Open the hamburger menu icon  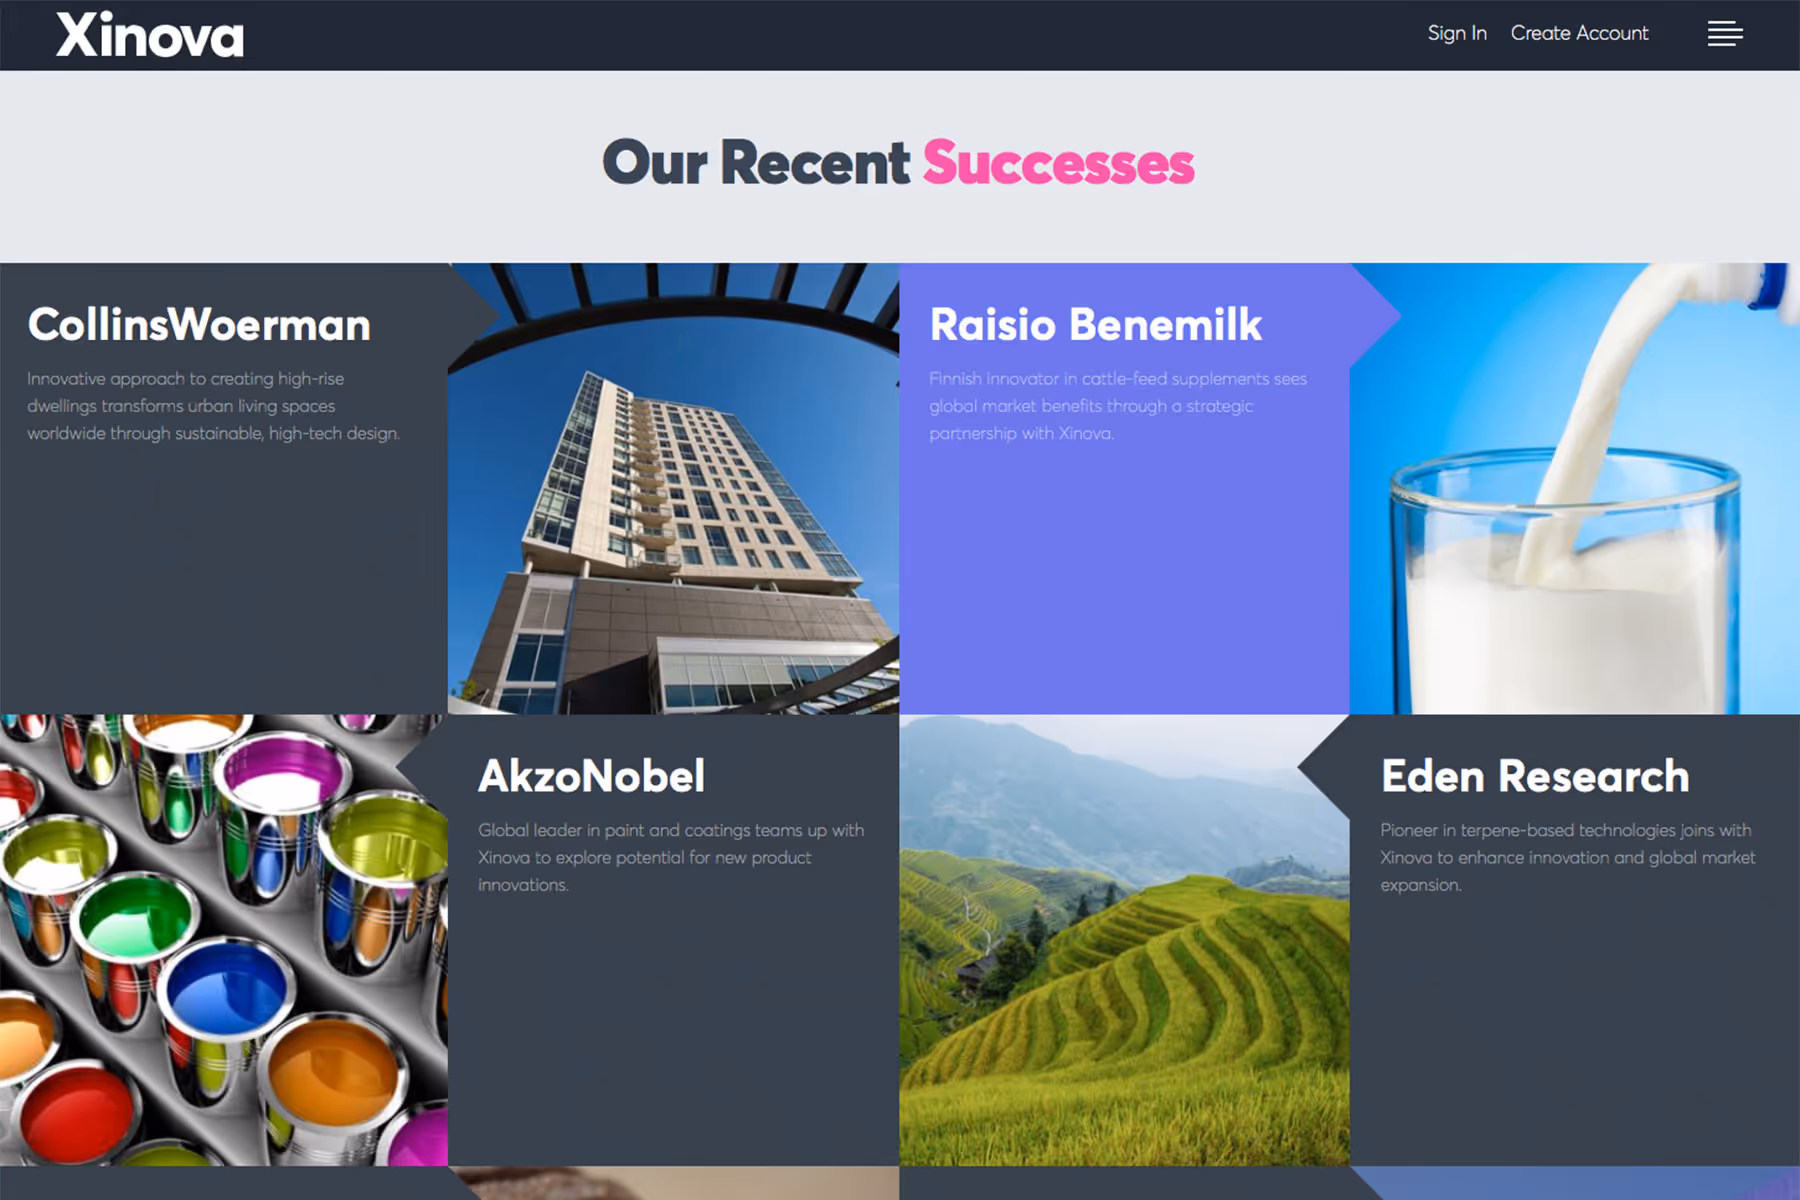pos(1725,34)
